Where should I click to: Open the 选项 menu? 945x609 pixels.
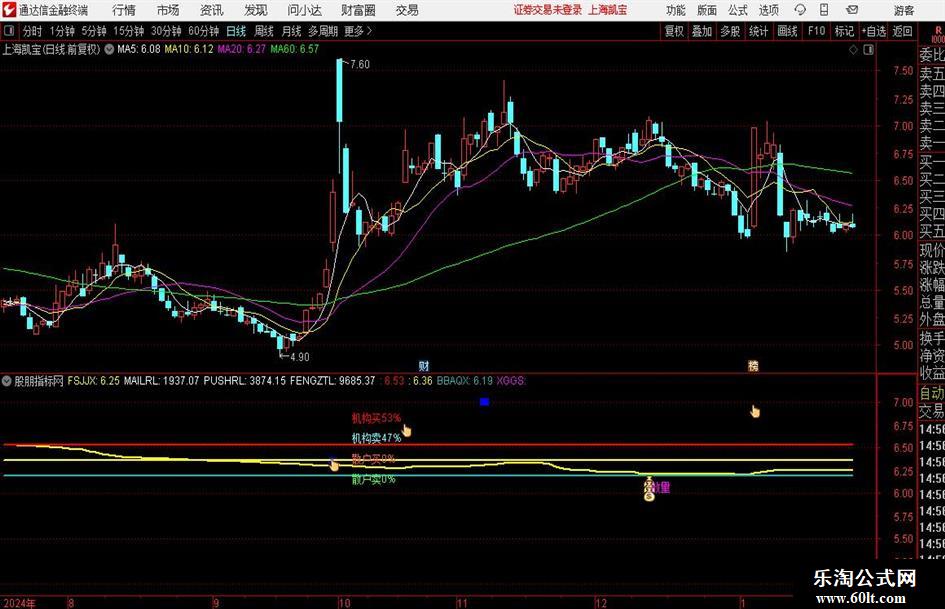[768, 10]
